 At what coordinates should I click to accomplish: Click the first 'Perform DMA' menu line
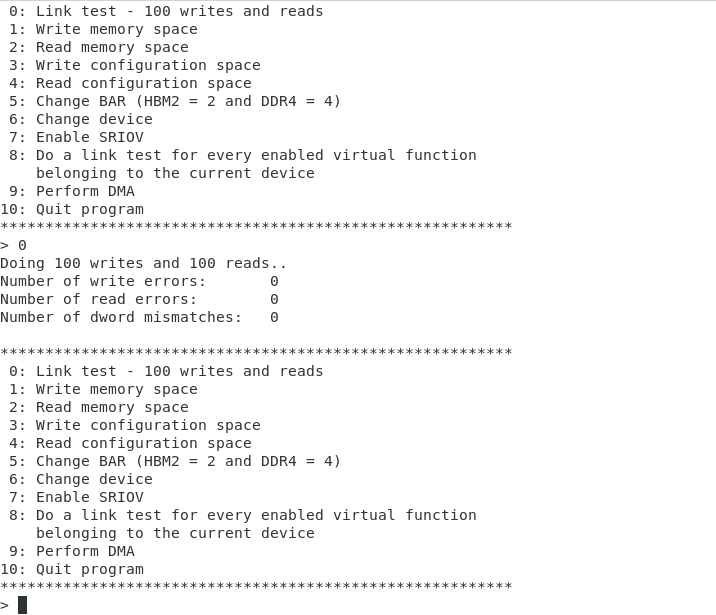pyautogui.click(x=72, y=191)
